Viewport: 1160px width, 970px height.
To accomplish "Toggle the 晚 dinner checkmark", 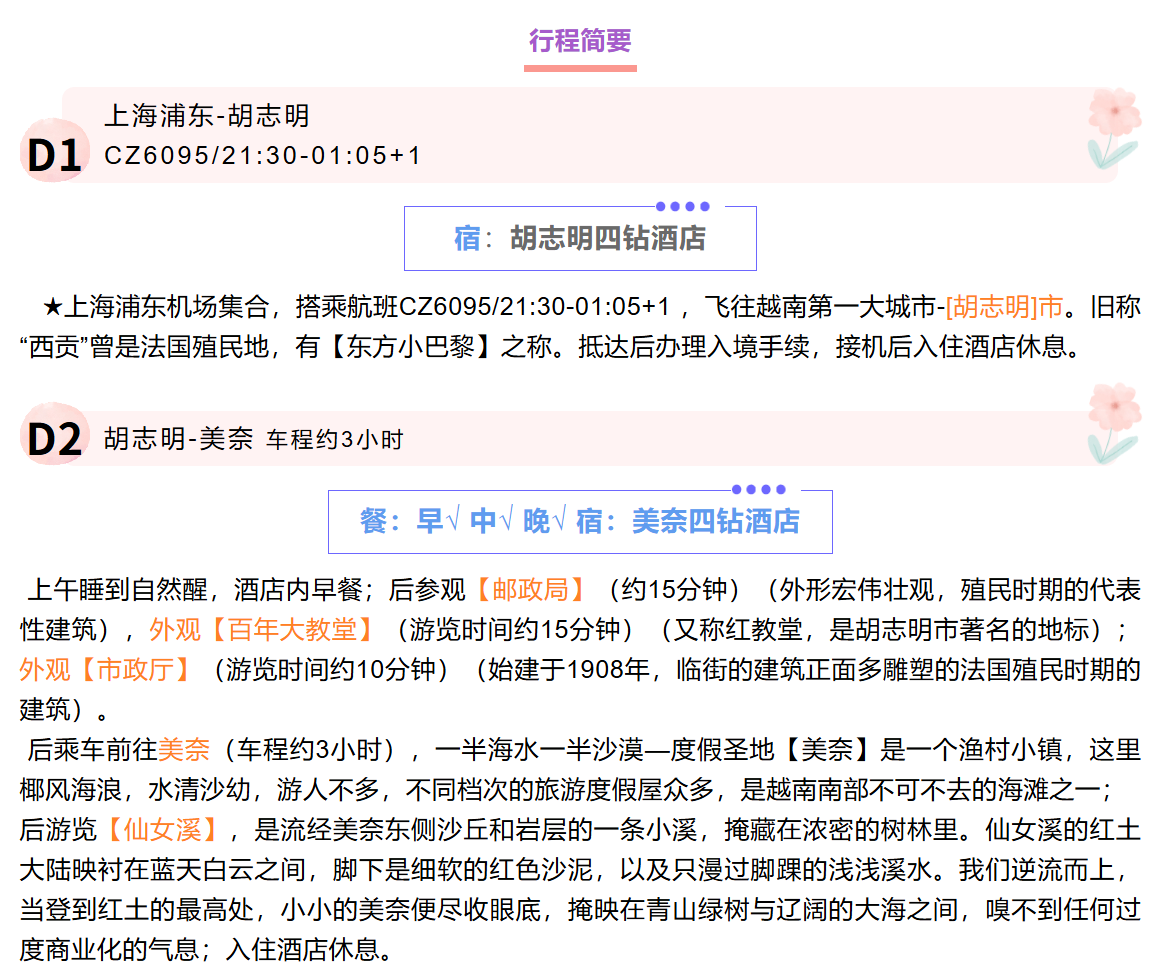I will 559,522.
